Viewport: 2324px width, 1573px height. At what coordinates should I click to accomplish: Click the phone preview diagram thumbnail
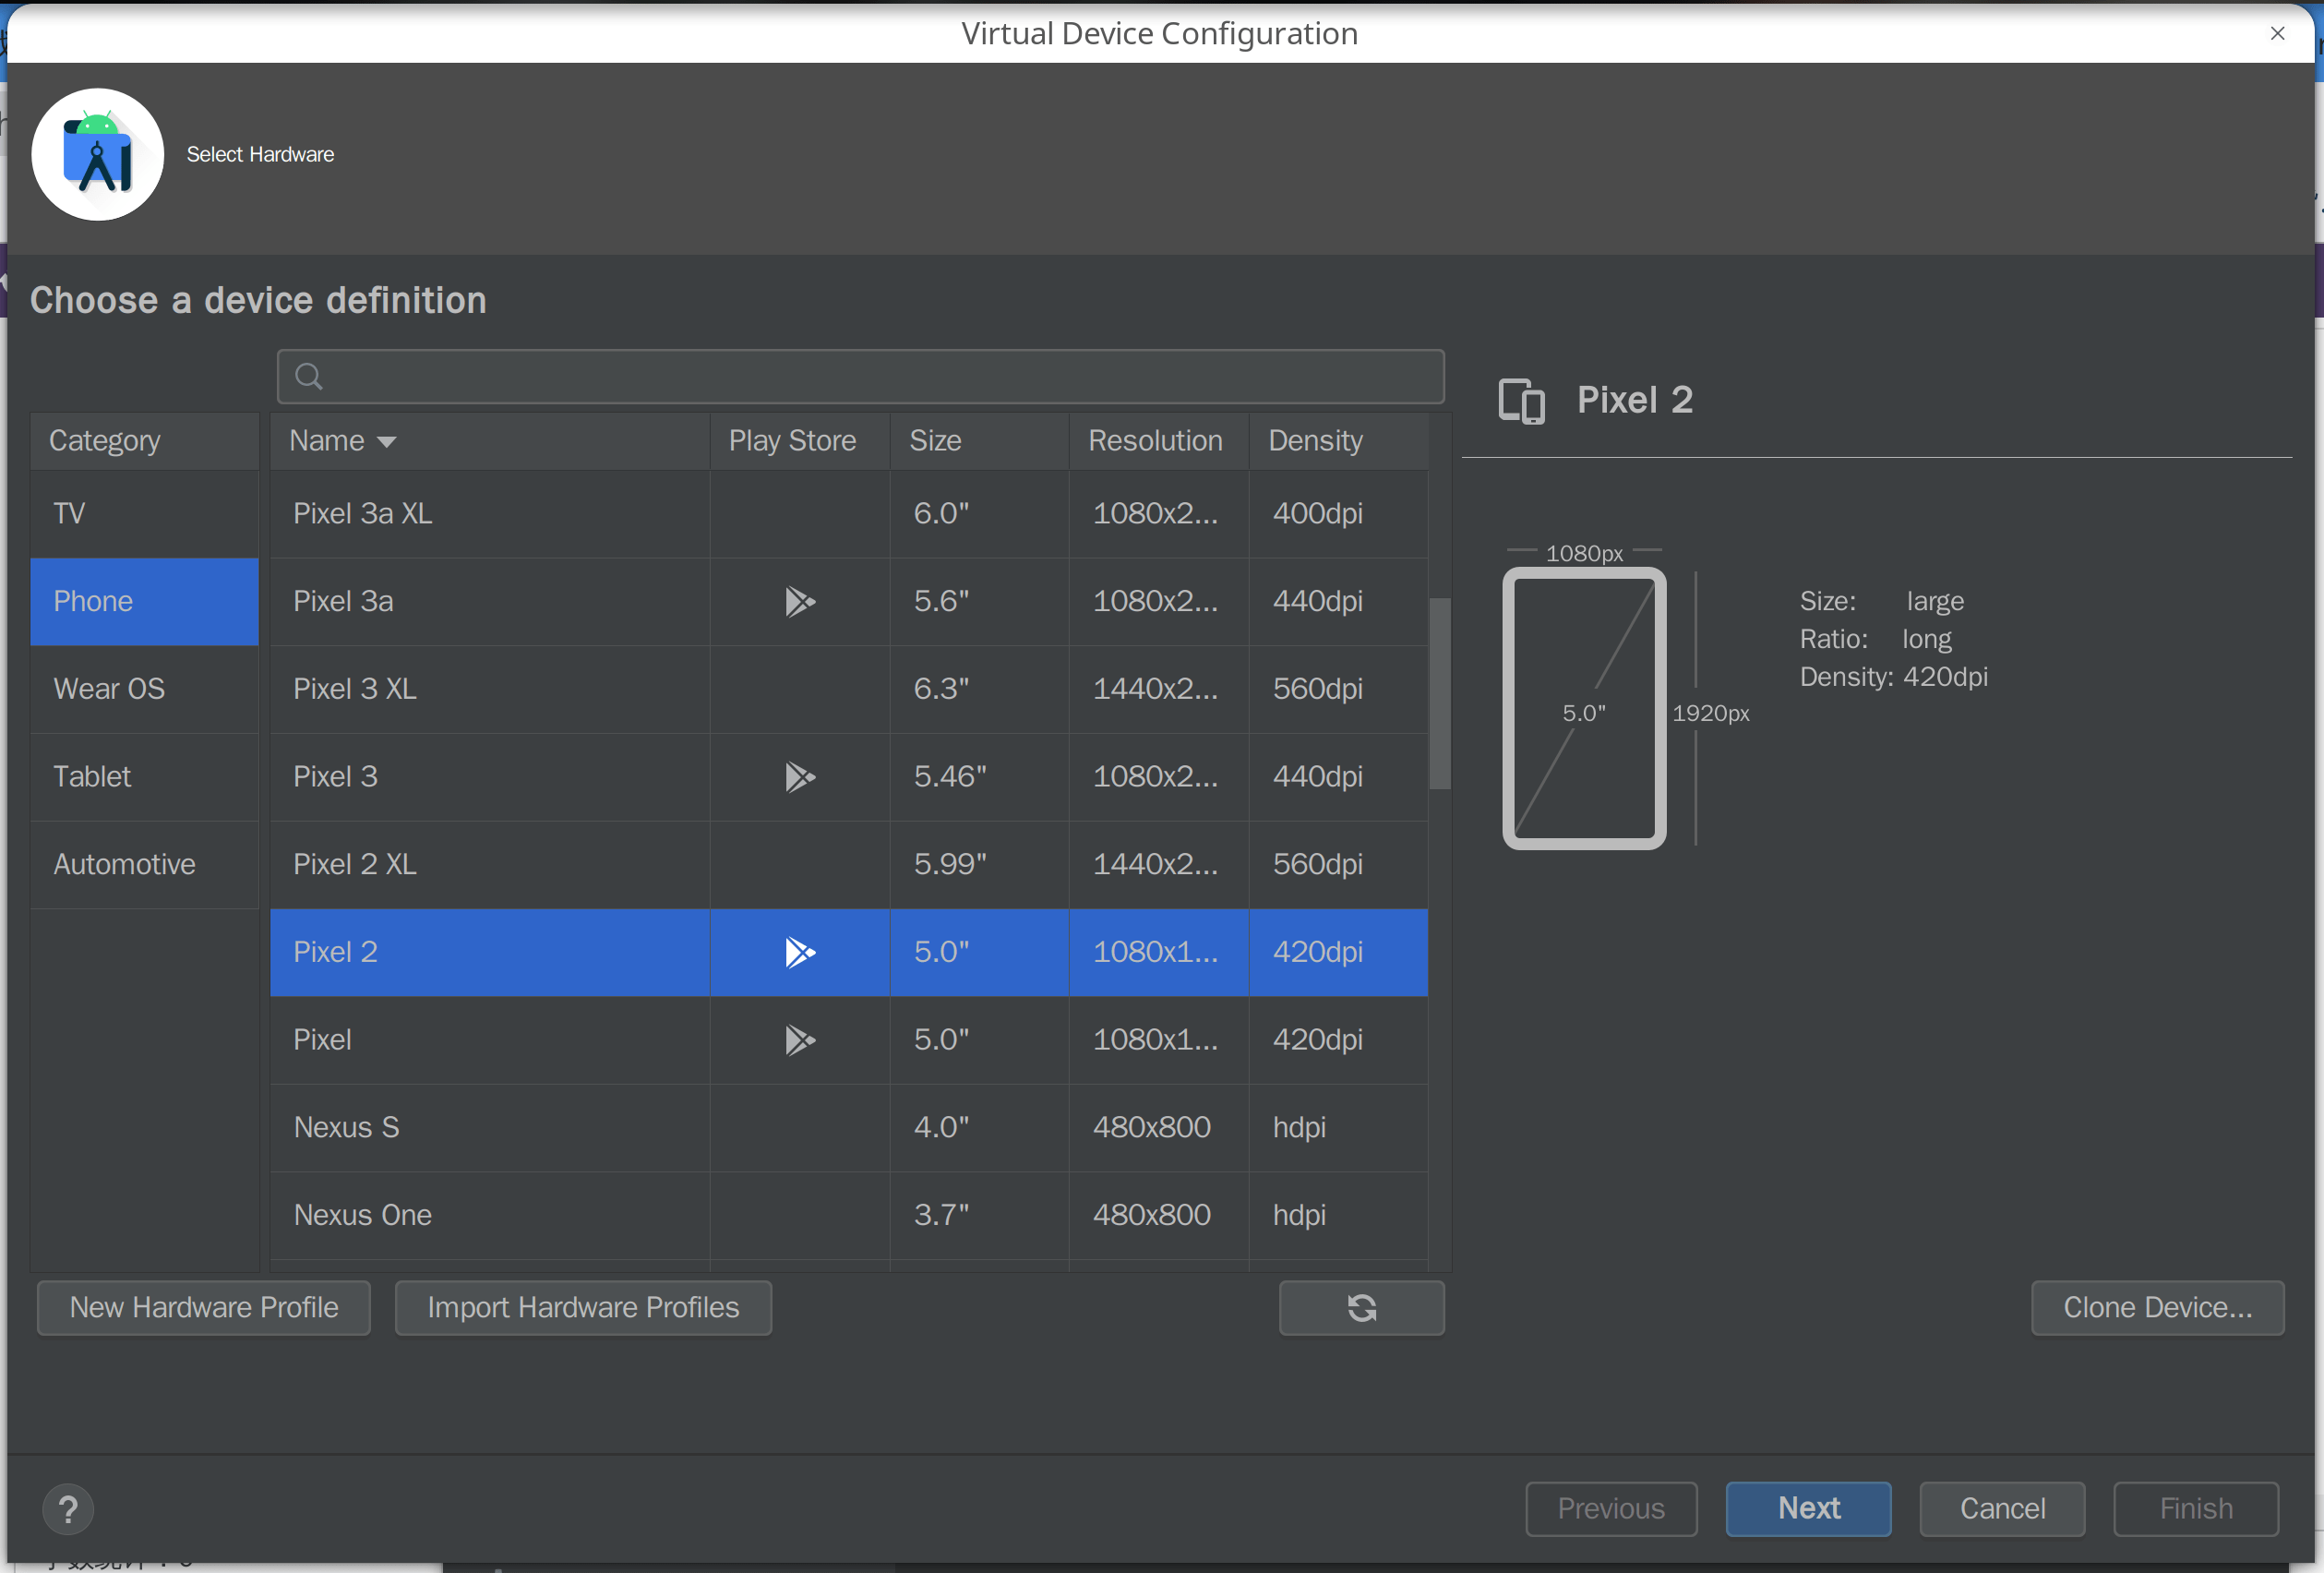tap(1584, 708)
